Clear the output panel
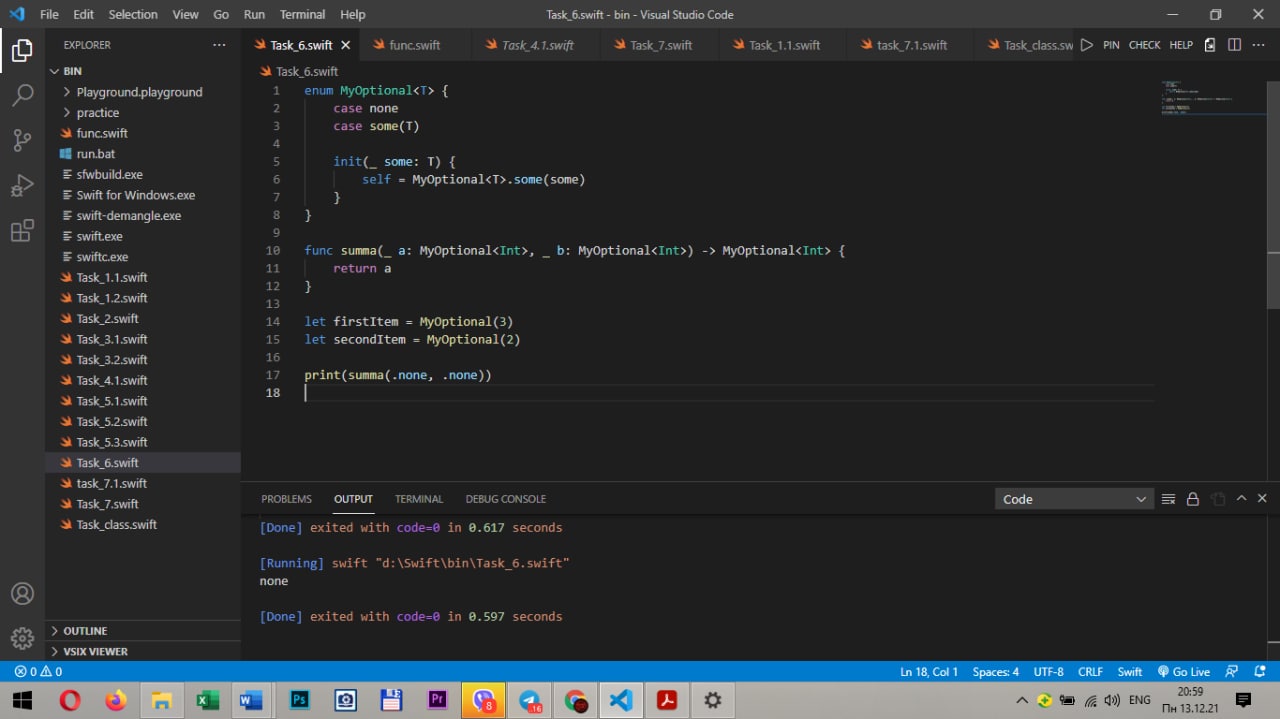This screenshot has width=1280, height=719. point(1168,499)
